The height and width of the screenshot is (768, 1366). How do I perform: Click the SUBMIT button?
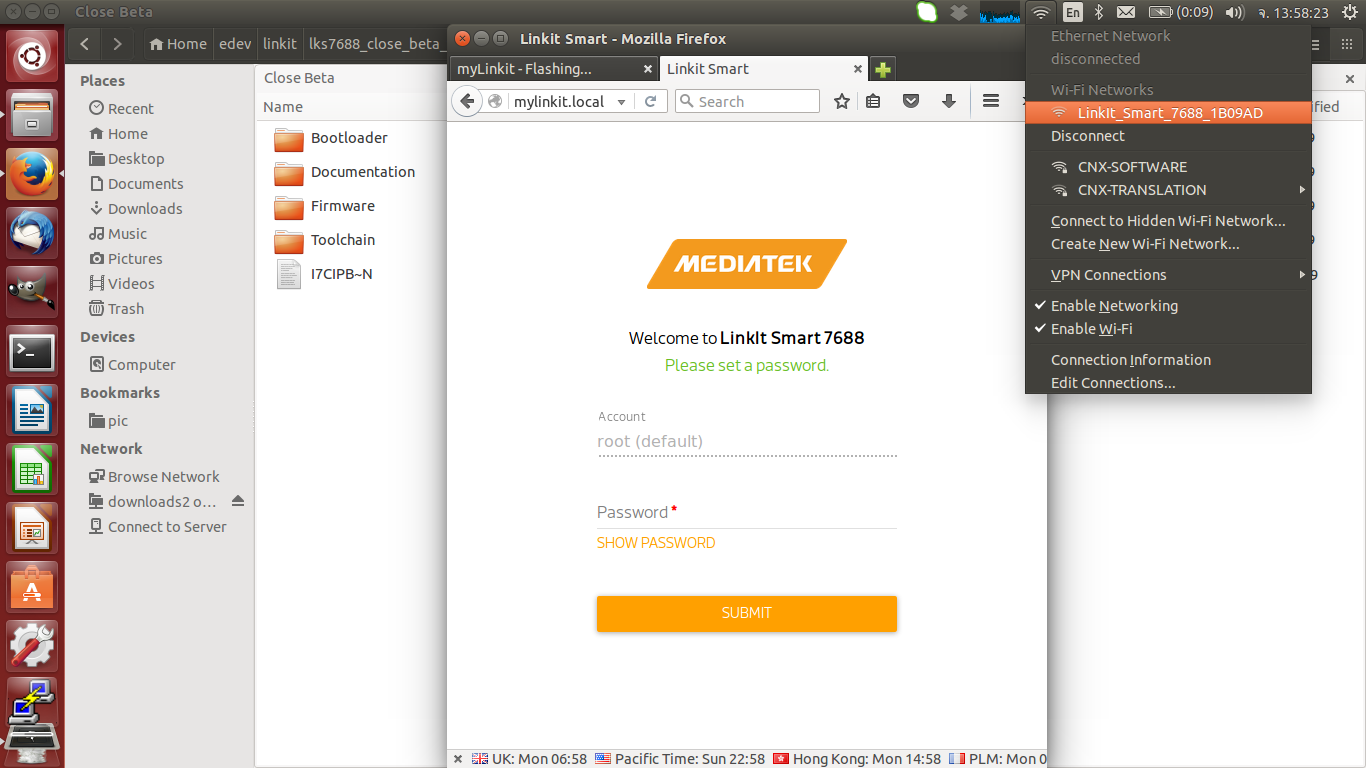(x=747, y=613)
